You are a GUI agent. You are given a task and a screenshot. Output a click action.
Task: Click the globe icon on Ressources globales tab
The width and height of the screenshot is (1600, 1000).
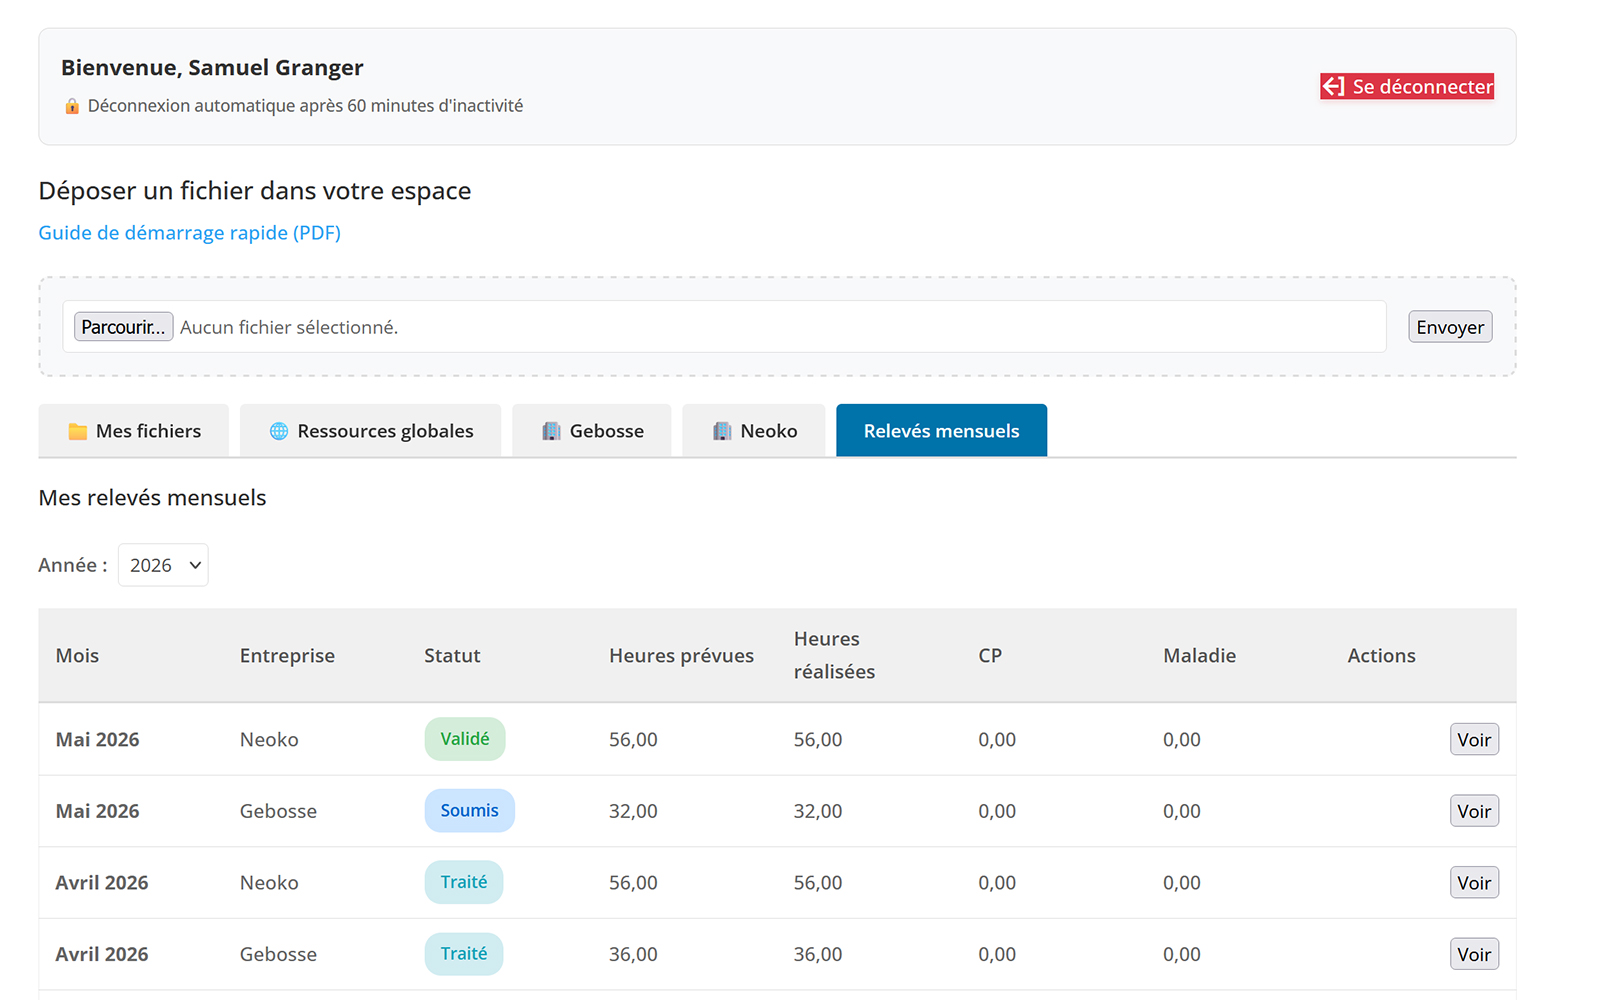279,431
